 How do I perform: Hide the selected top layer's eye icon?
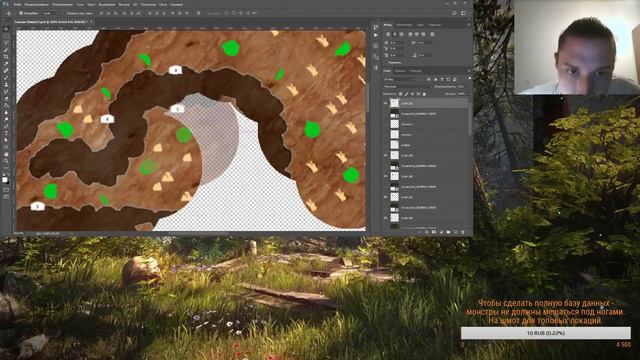[385, 103]
